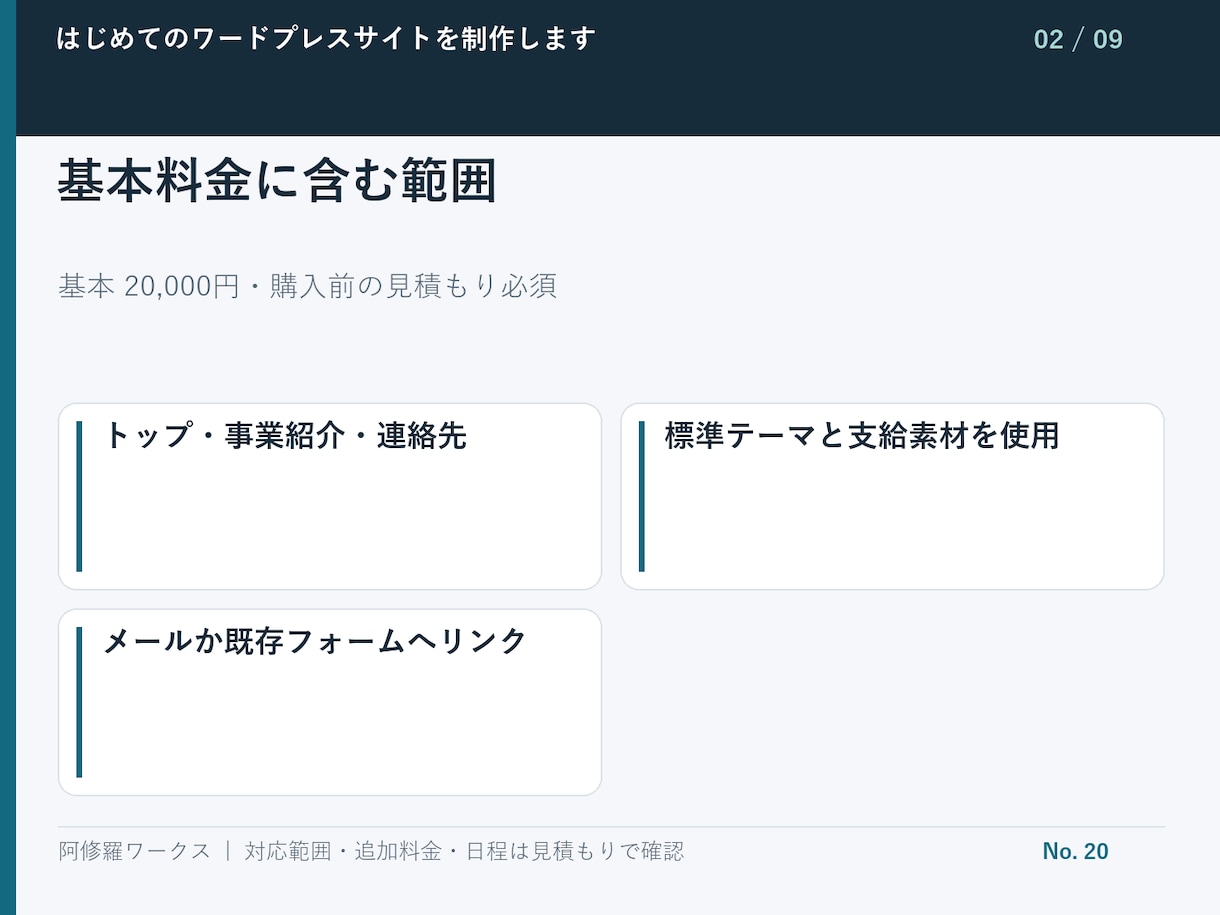Click the No. 20 label
Viewport: 1220px width, 915px height.
[x=1075, y=851]
